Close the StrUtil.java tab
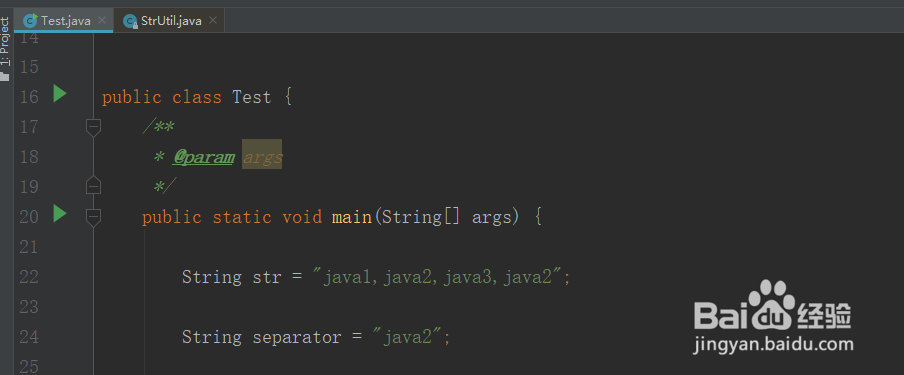904x375 pixels. (212, 20)
